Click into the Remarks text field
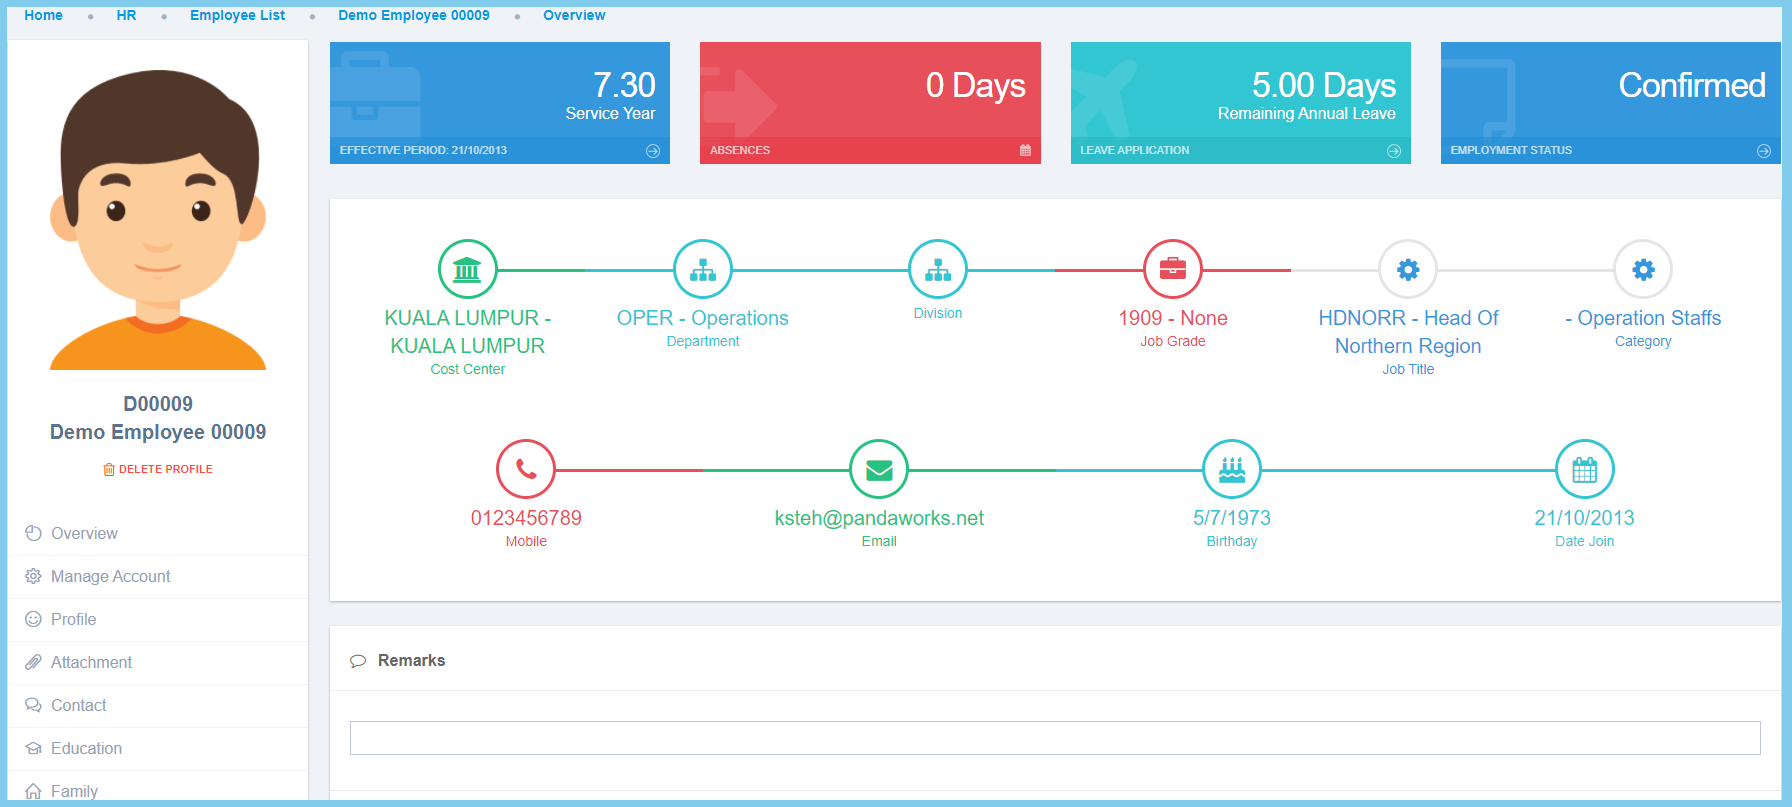This screenshot has width=1792, height=807. pyautogui.click(x=1054, y=738)
